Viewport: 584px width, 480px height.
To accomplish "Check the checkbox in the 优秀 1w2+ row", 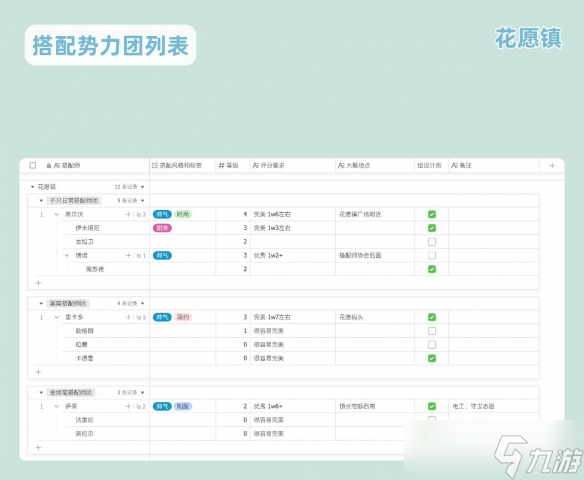I will pos(432,255).
